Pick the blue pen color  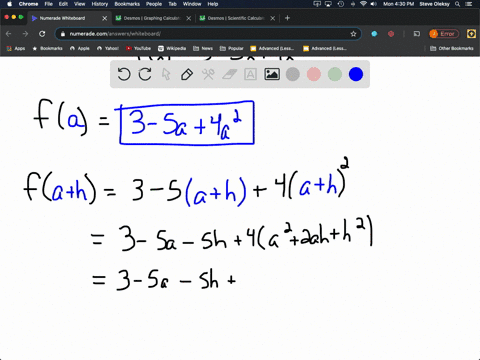(356, 74)
